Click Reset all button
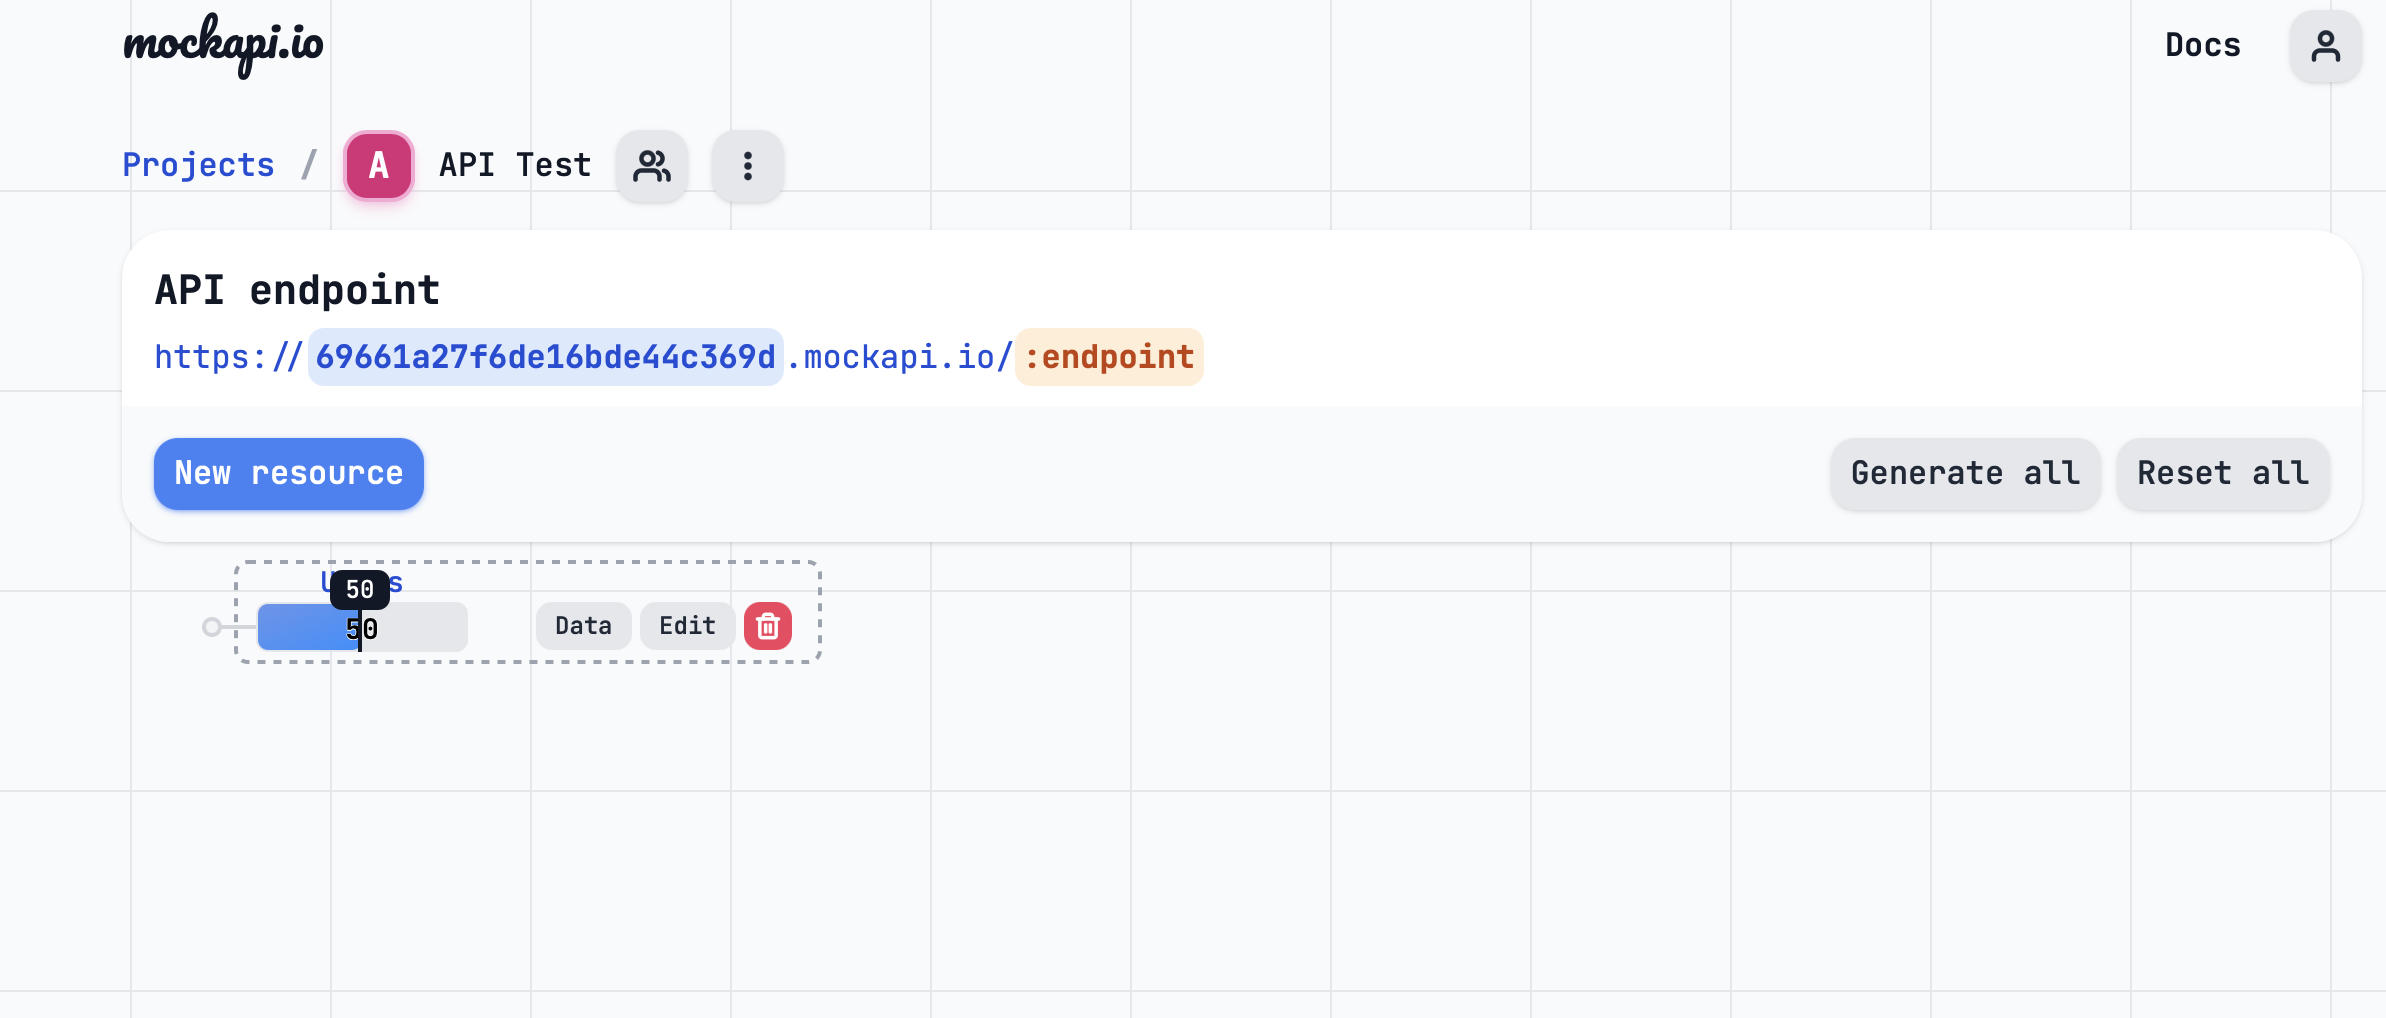Viewport: 2386px width, 1018px height. pyautogui.click(x=2223, y=474)
